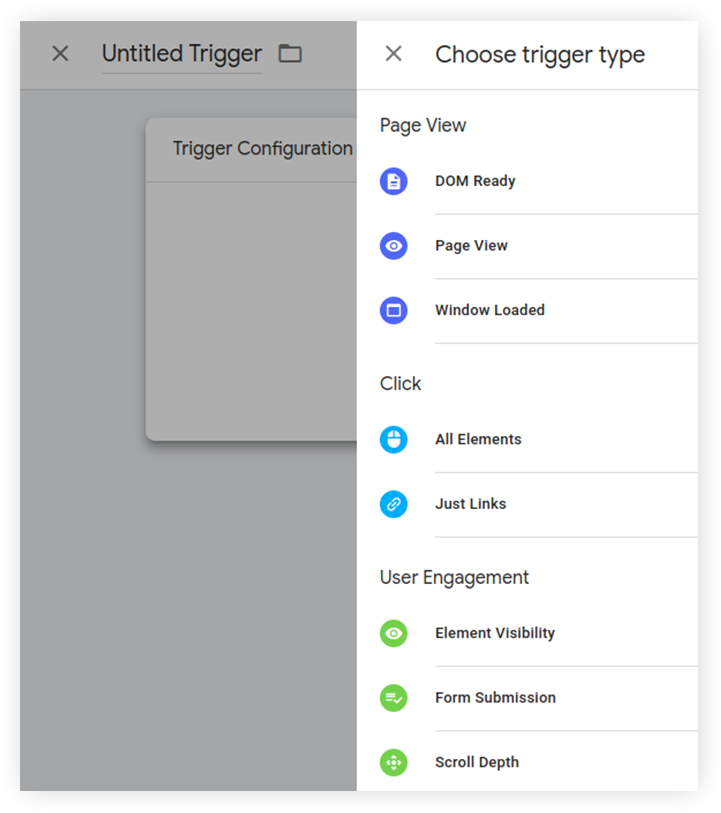Select the DOM Ready trigger icon

click(x=394, y=181)
